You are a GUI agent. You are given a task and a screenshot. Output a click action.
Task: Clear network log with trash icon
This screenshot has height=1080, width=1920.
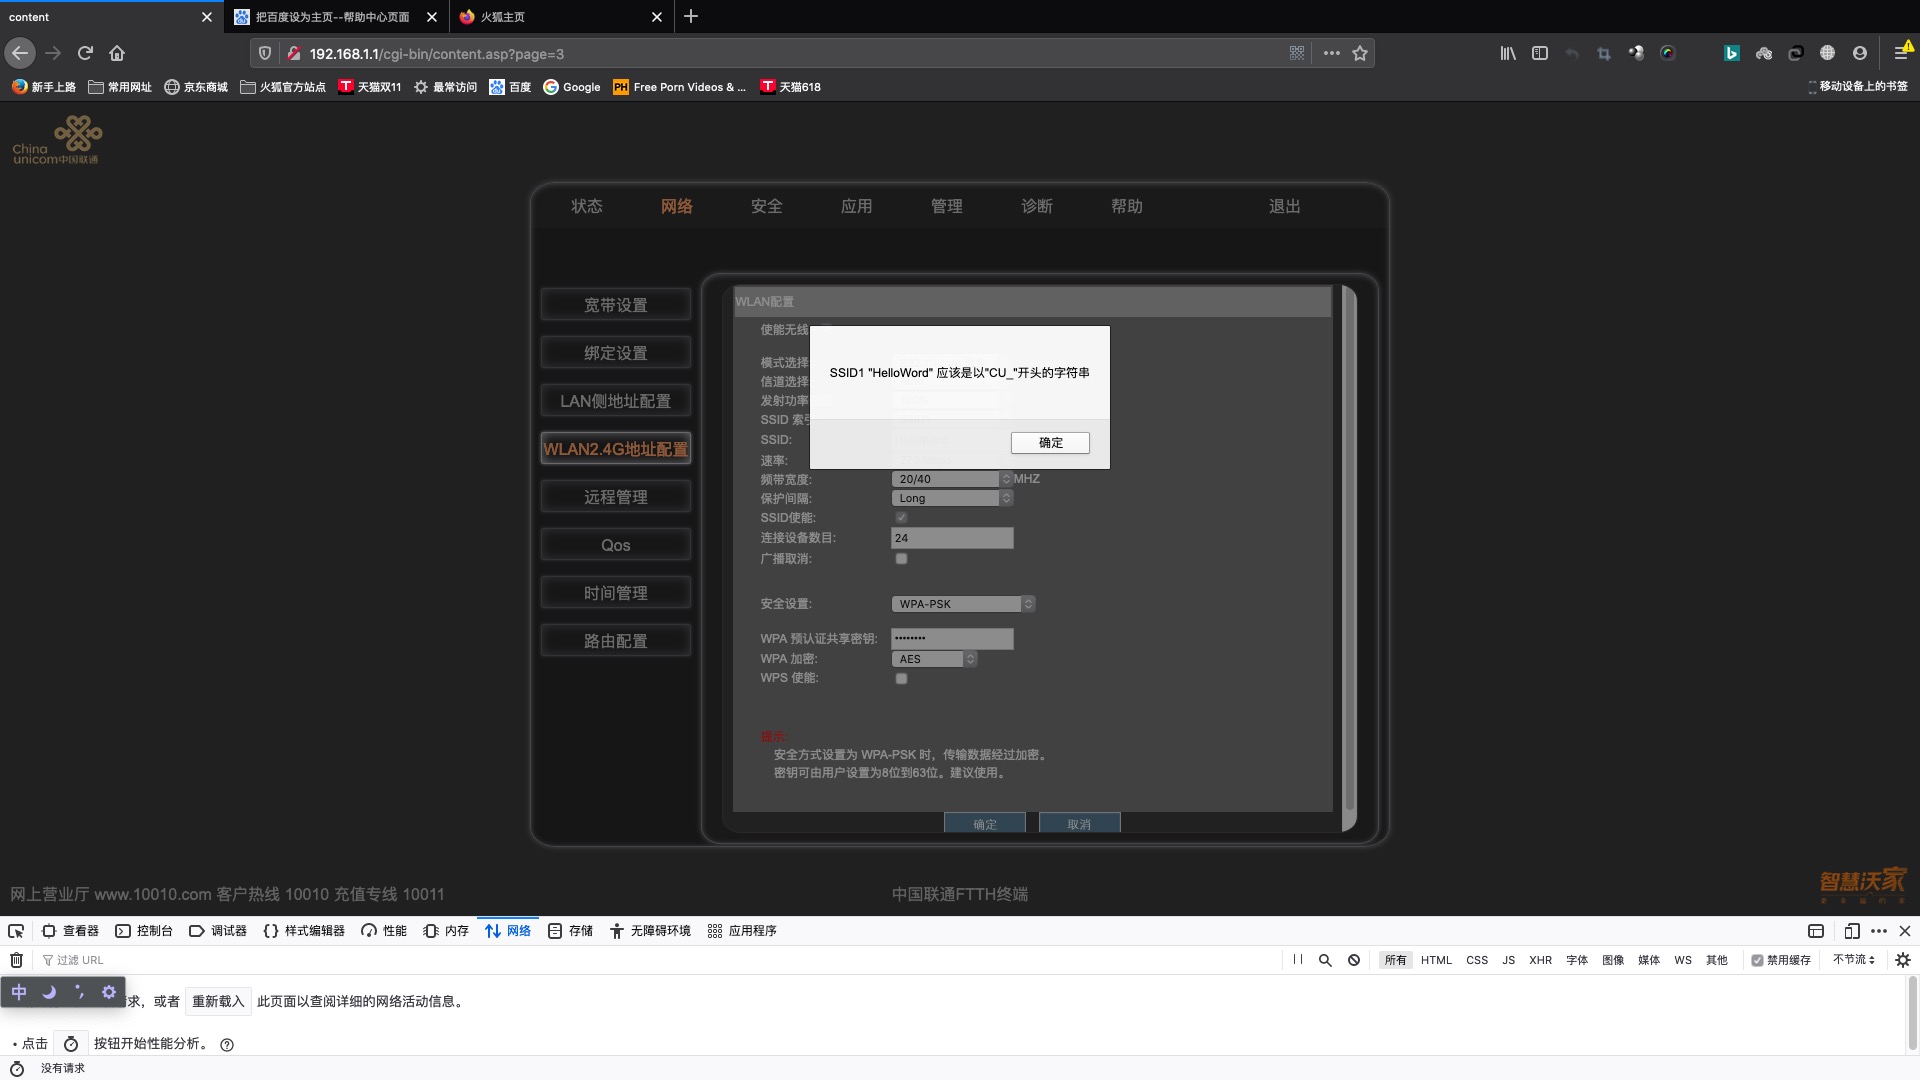point(16,960)
